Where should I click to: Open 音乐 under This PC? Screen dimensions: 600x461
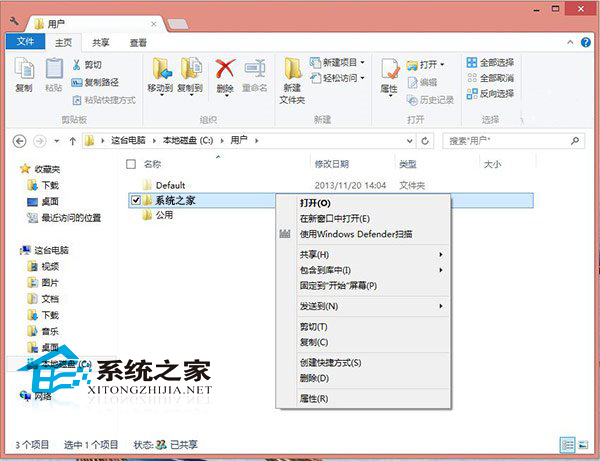43,331
